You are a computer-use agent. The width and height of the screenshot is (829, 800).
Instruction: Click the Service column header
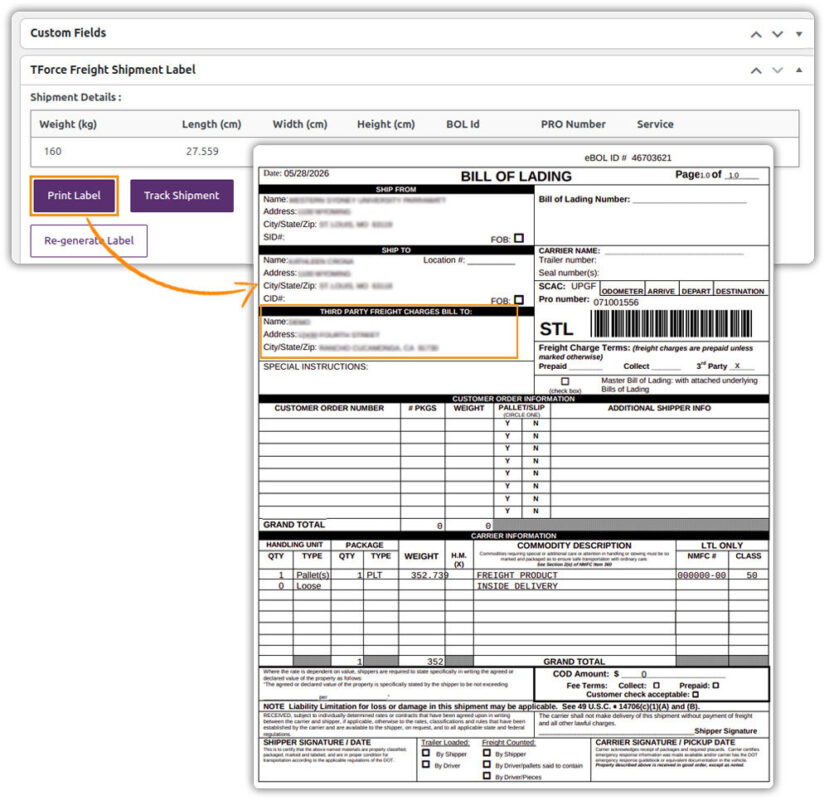pos(655,124)
